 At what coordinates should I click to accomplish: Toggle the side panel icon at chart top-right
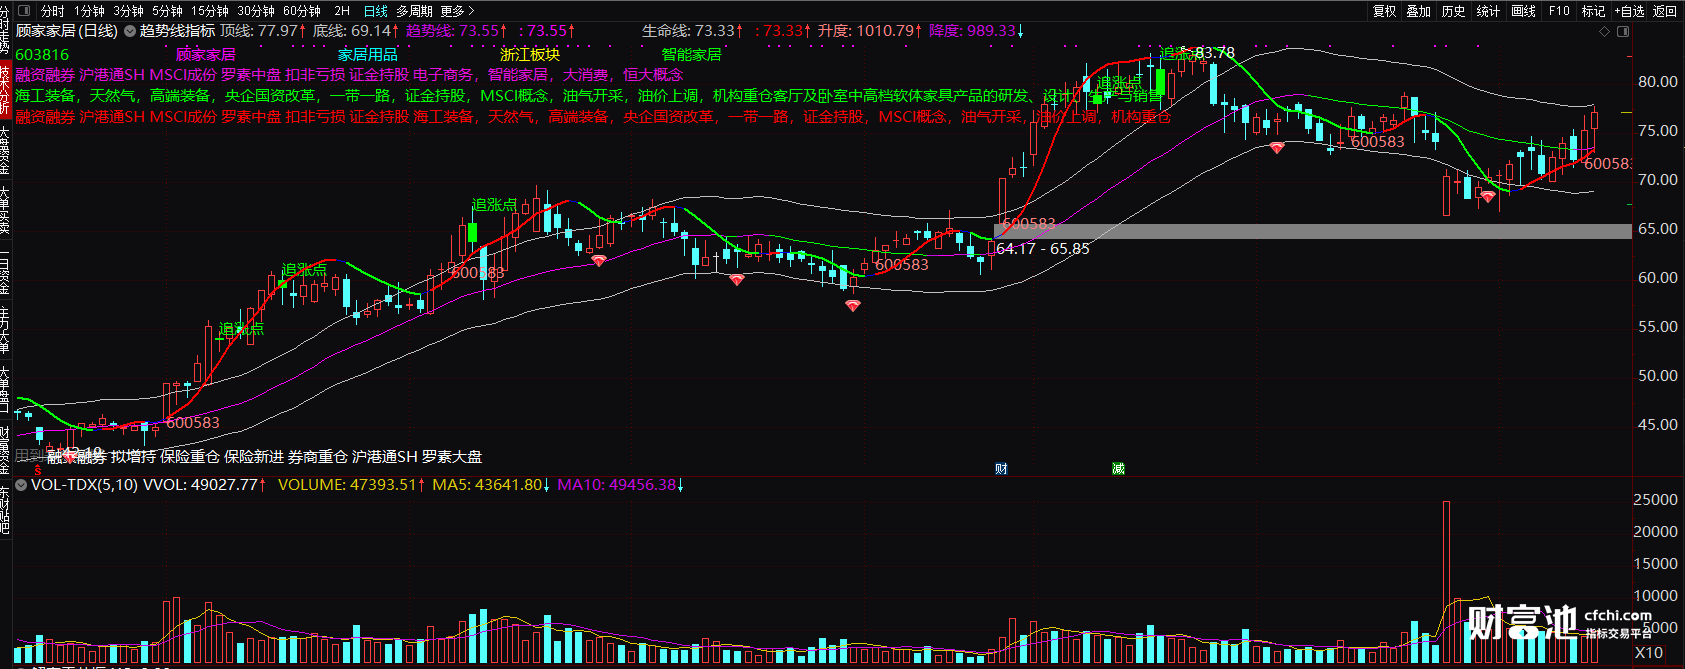pos(1623,31)
